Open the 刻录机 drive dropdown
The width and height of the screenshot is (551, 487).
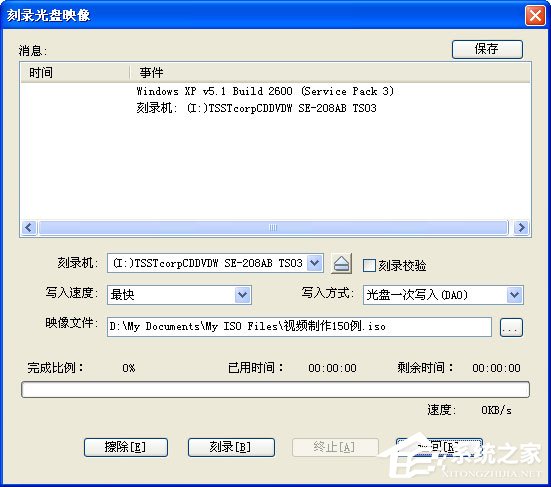point(315,263)
